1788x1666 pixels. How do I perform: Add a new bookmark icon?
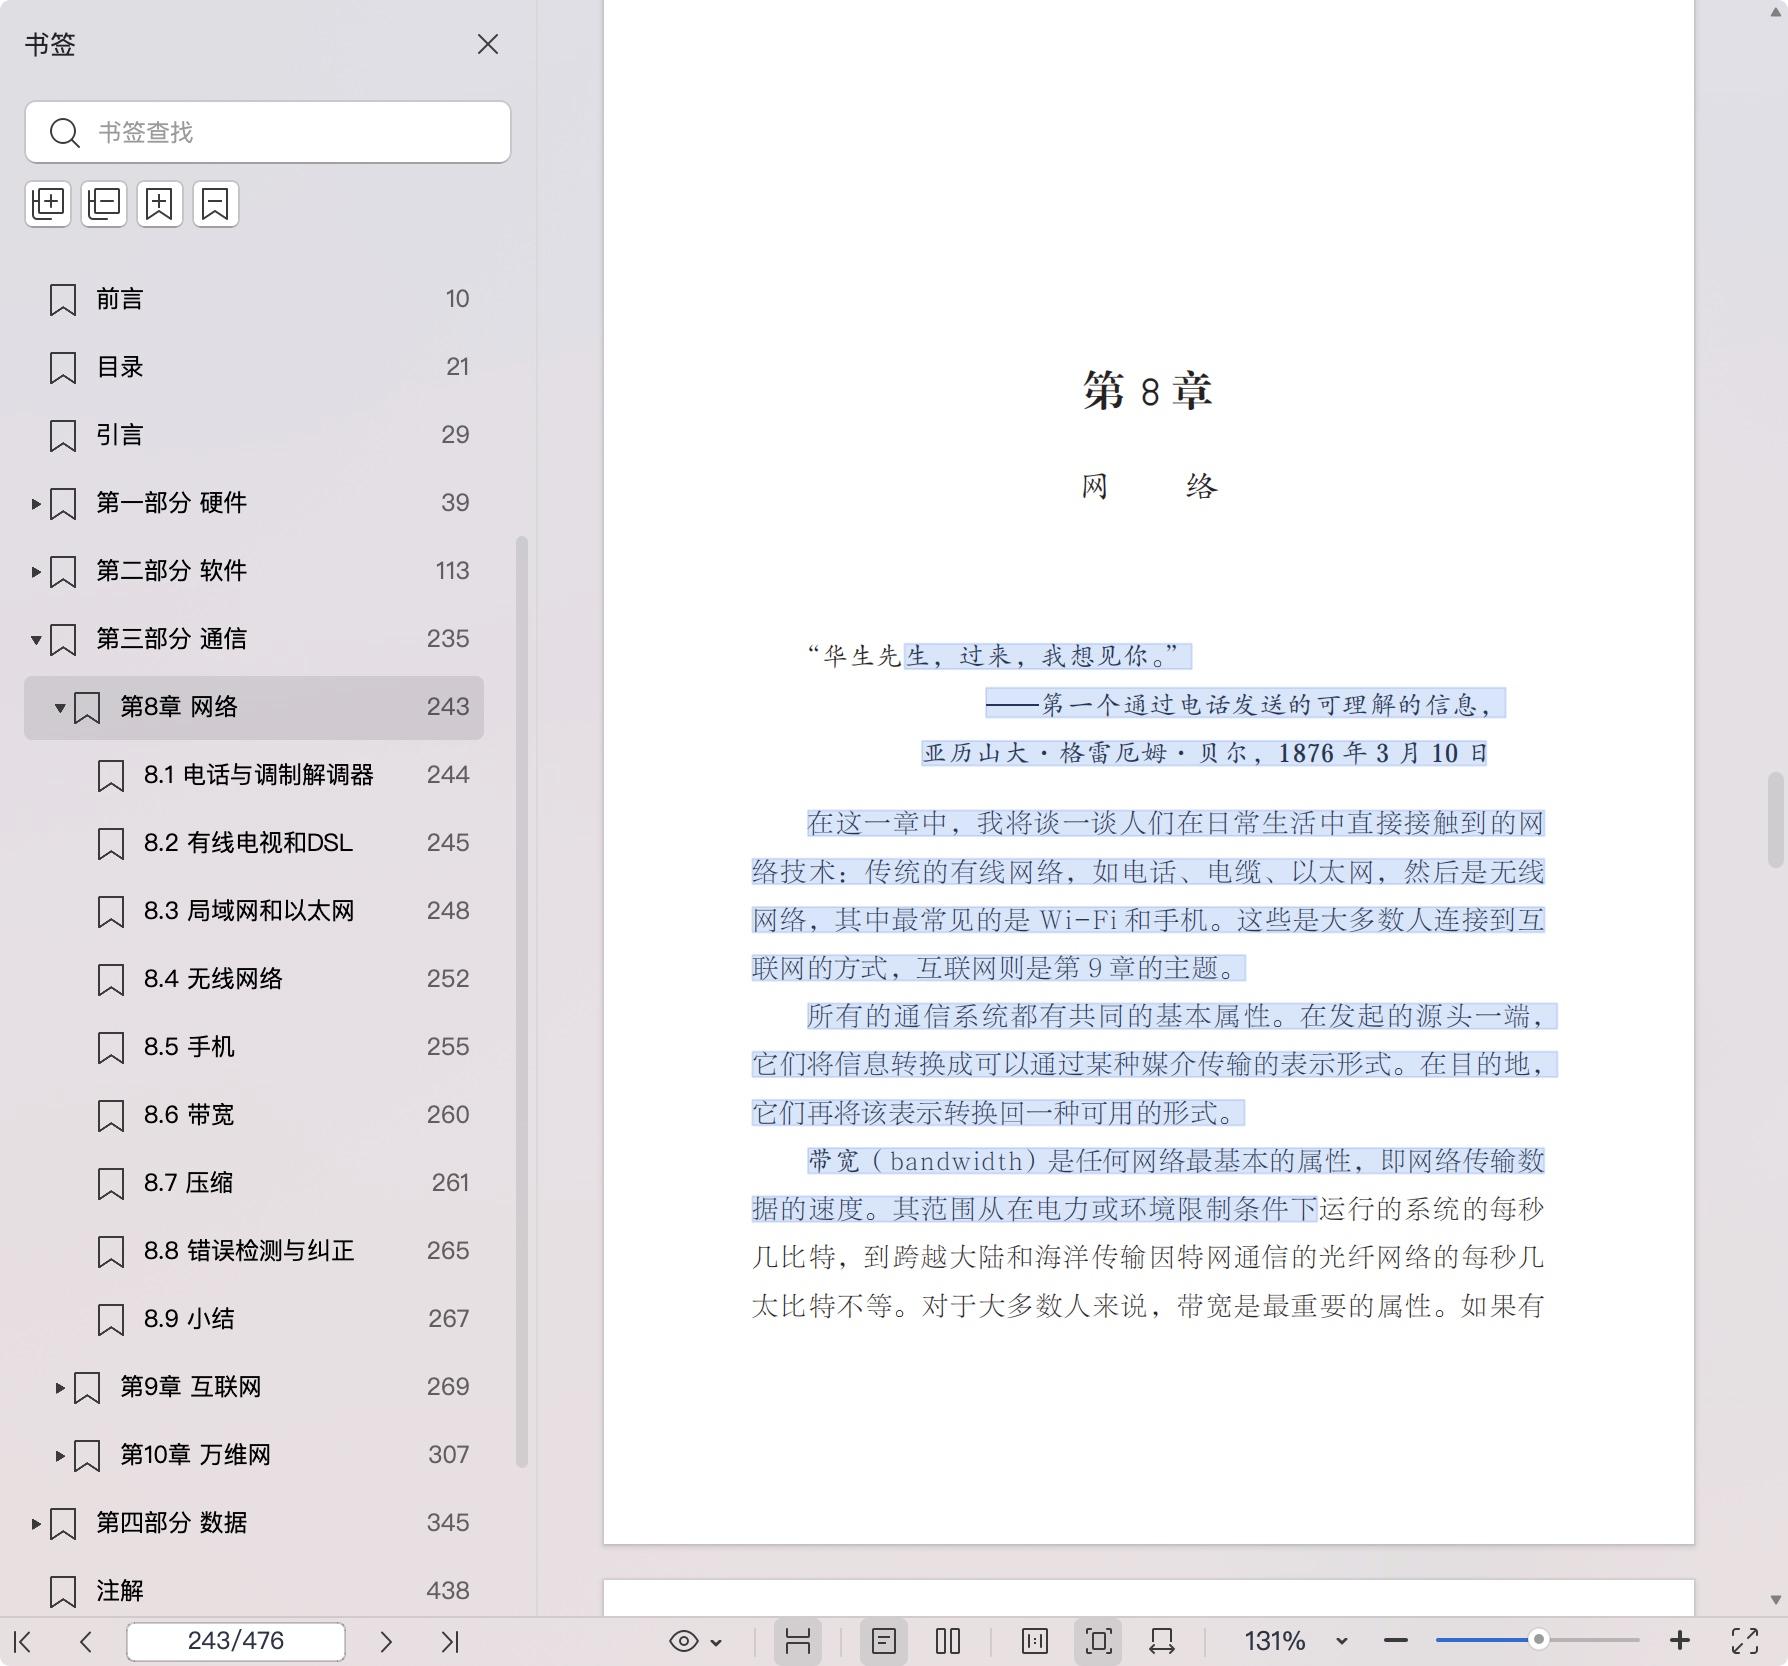[x=160, y=204]
